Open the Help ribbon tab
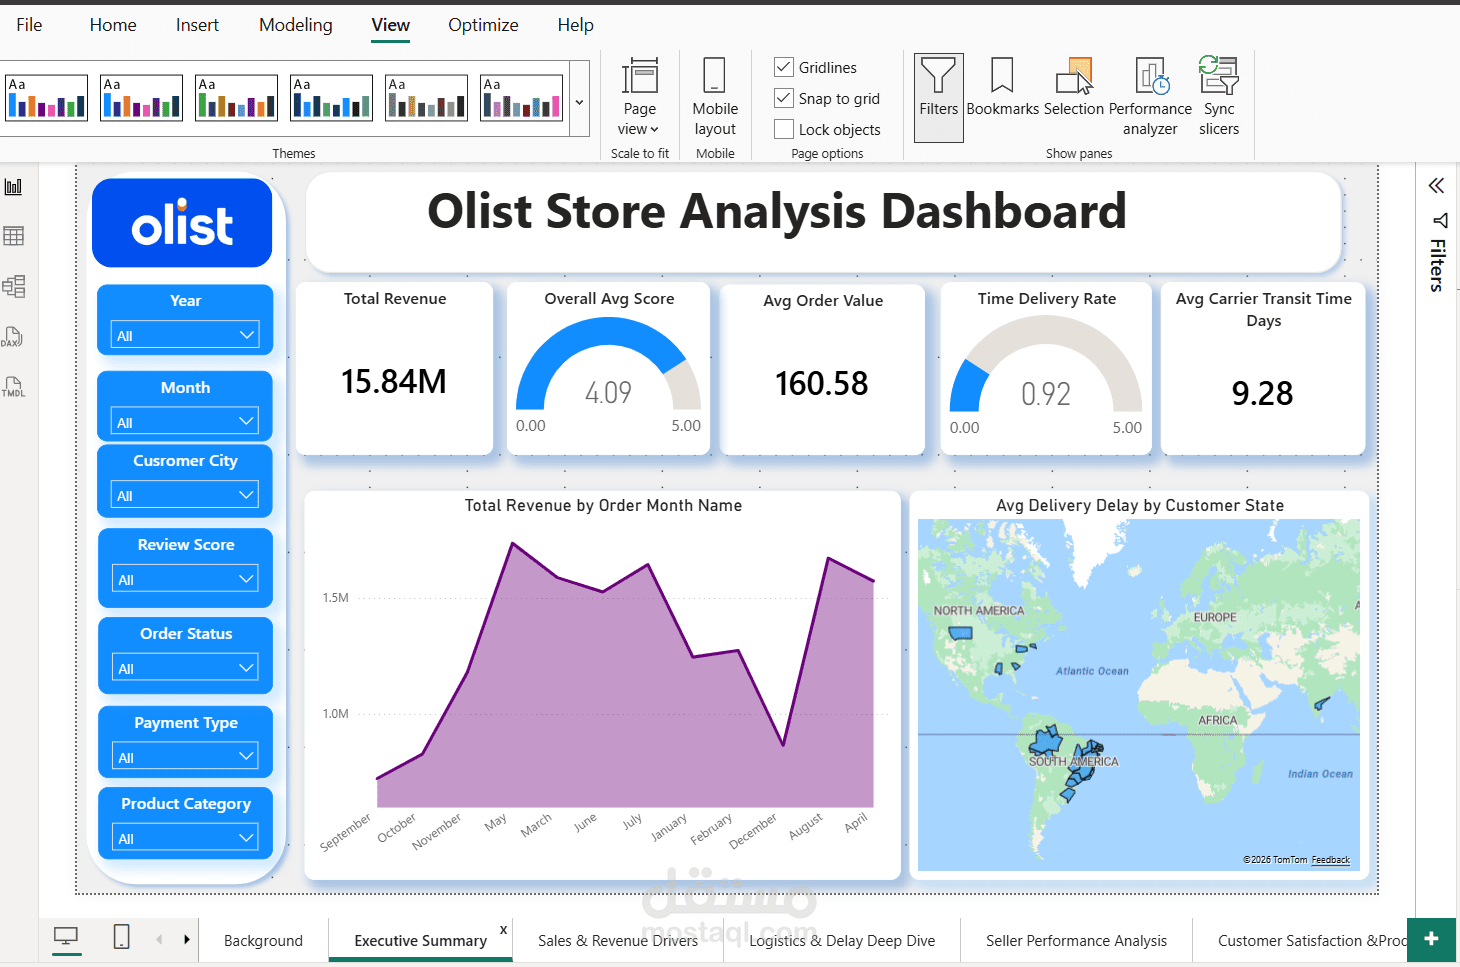The image size is (1460, 967). (575, 25)
